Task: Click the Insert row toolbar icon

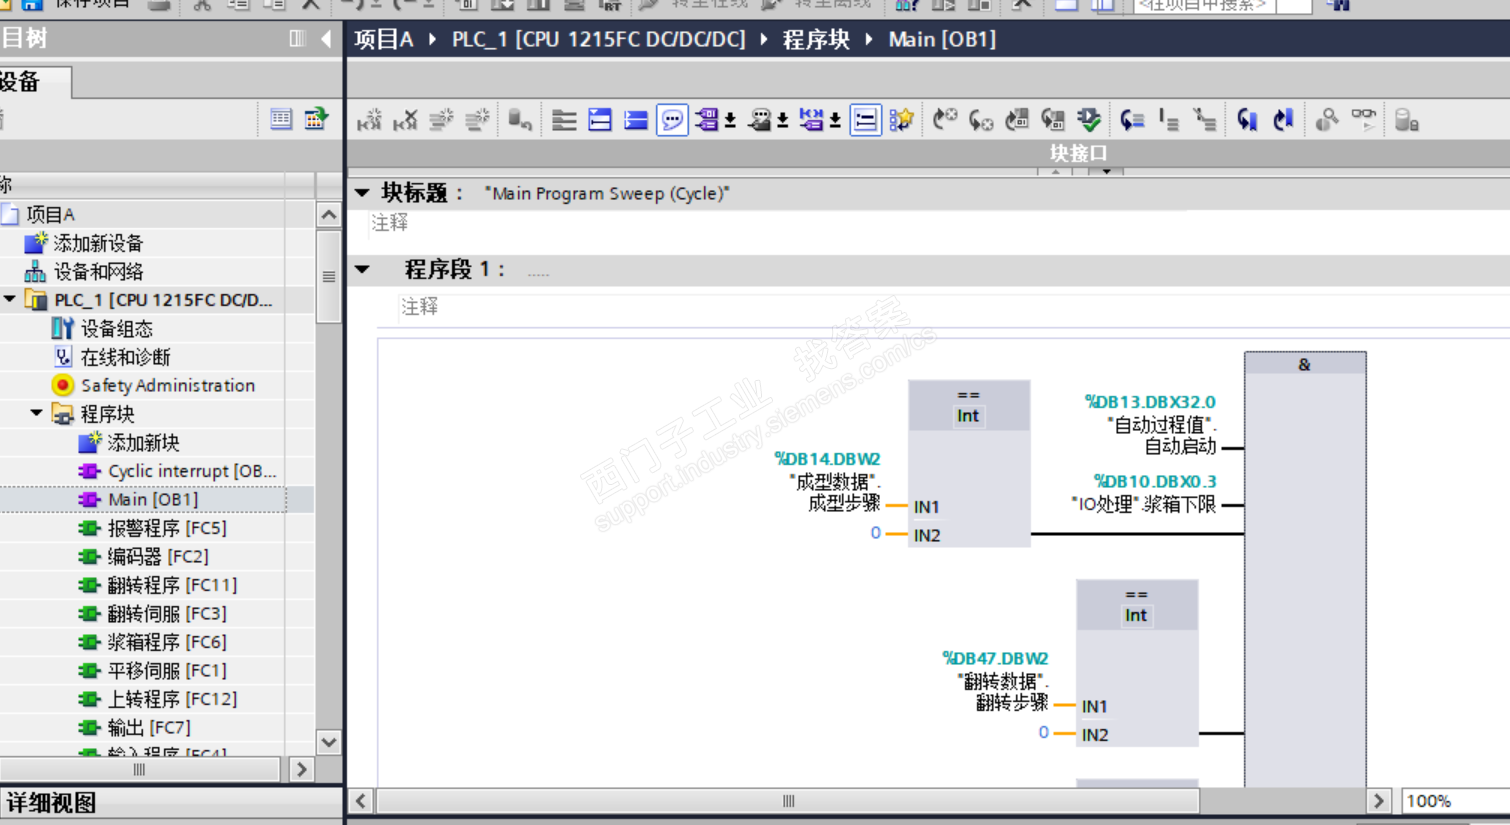Action: pyautogui.click(x=441, y=121)
